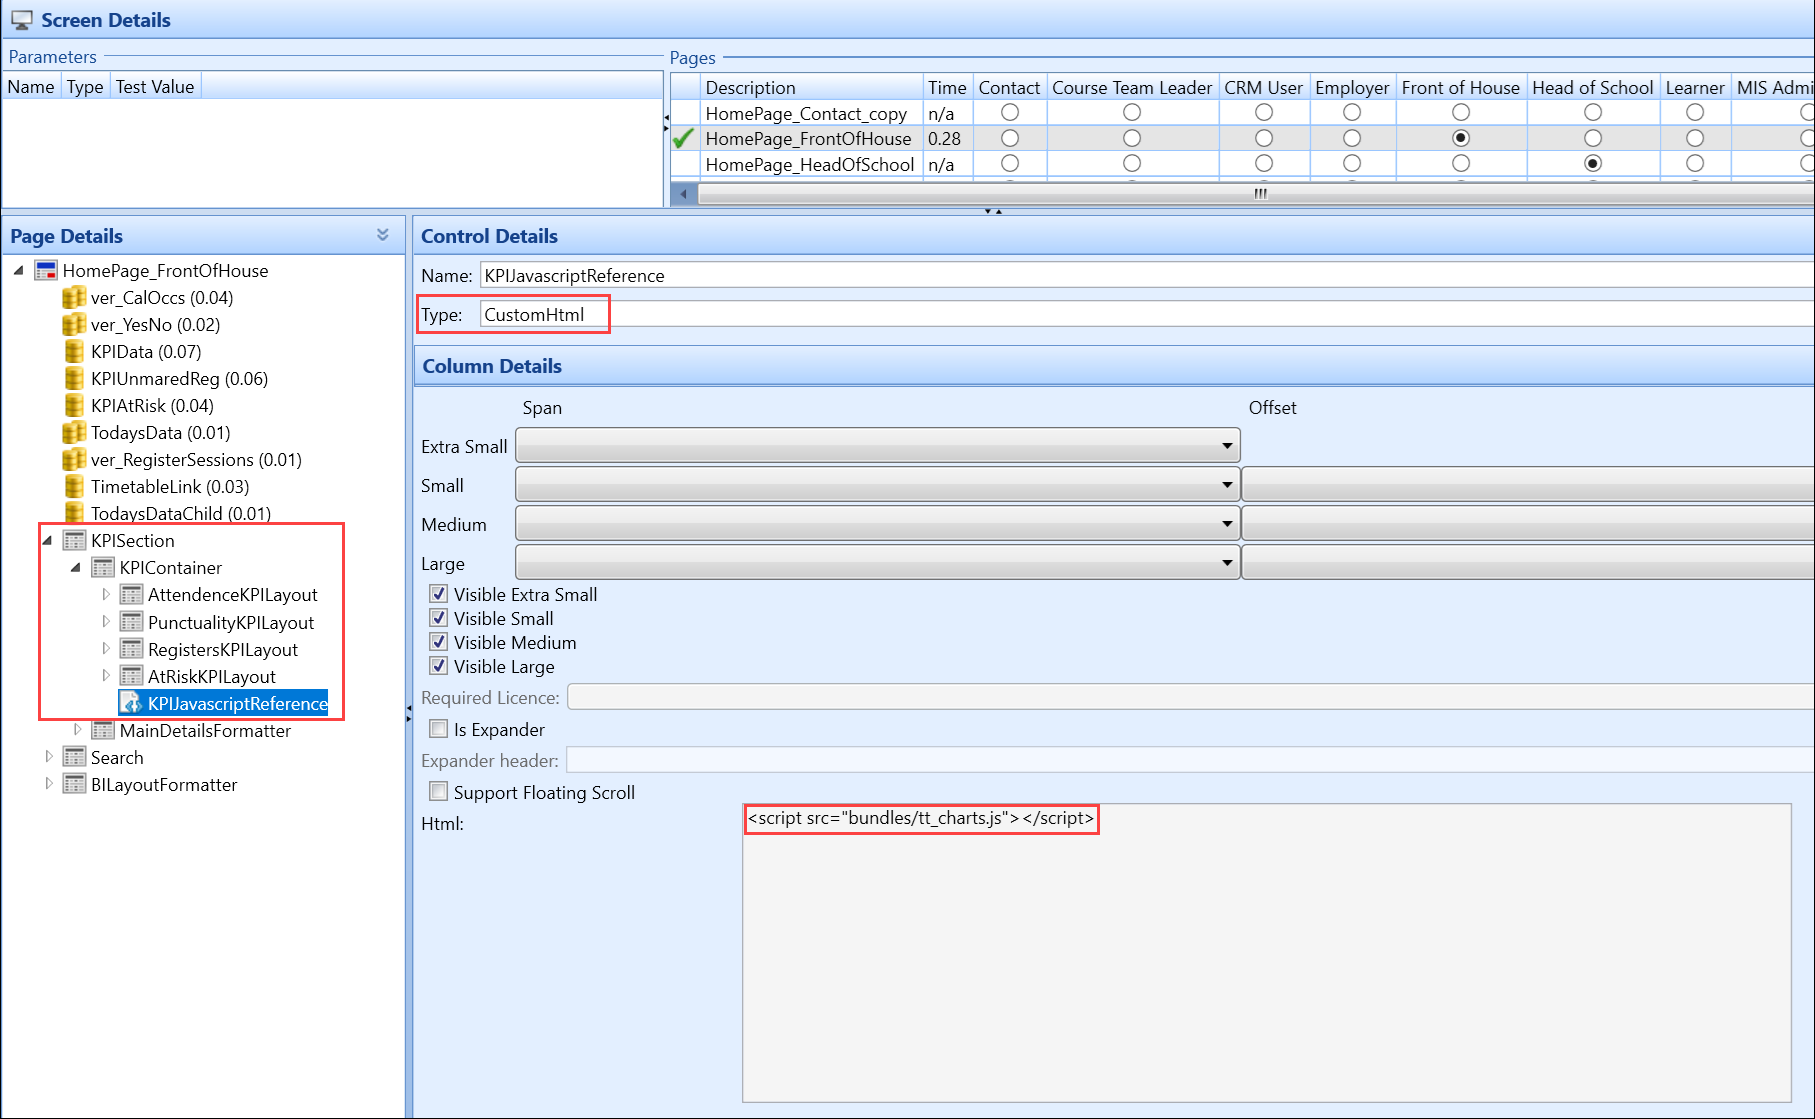
Task: Click the KPISection layout icon
Action: 75,541
